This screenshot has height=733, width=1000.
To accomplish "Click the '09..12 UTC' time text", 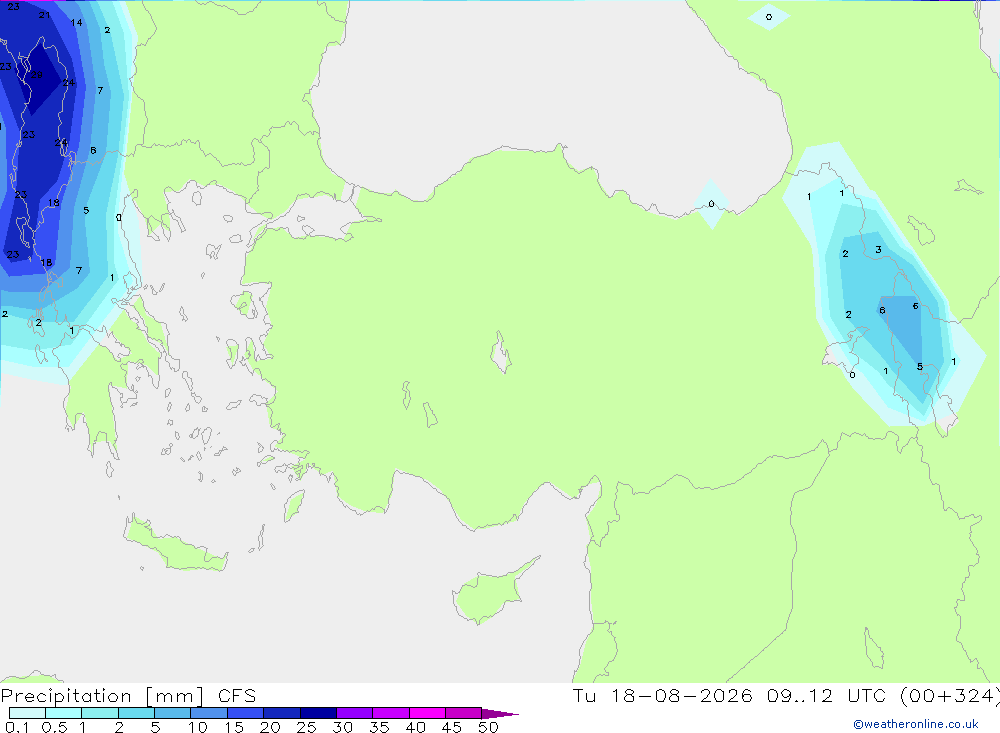I will (826, 695).
